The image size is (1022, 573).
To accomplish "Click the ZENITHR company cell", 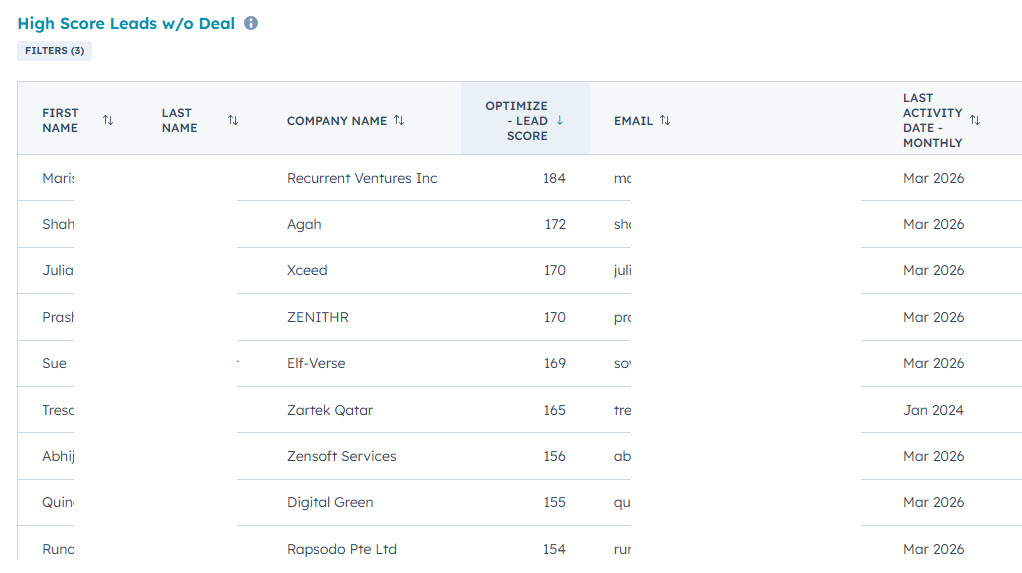I will (317, 317).
